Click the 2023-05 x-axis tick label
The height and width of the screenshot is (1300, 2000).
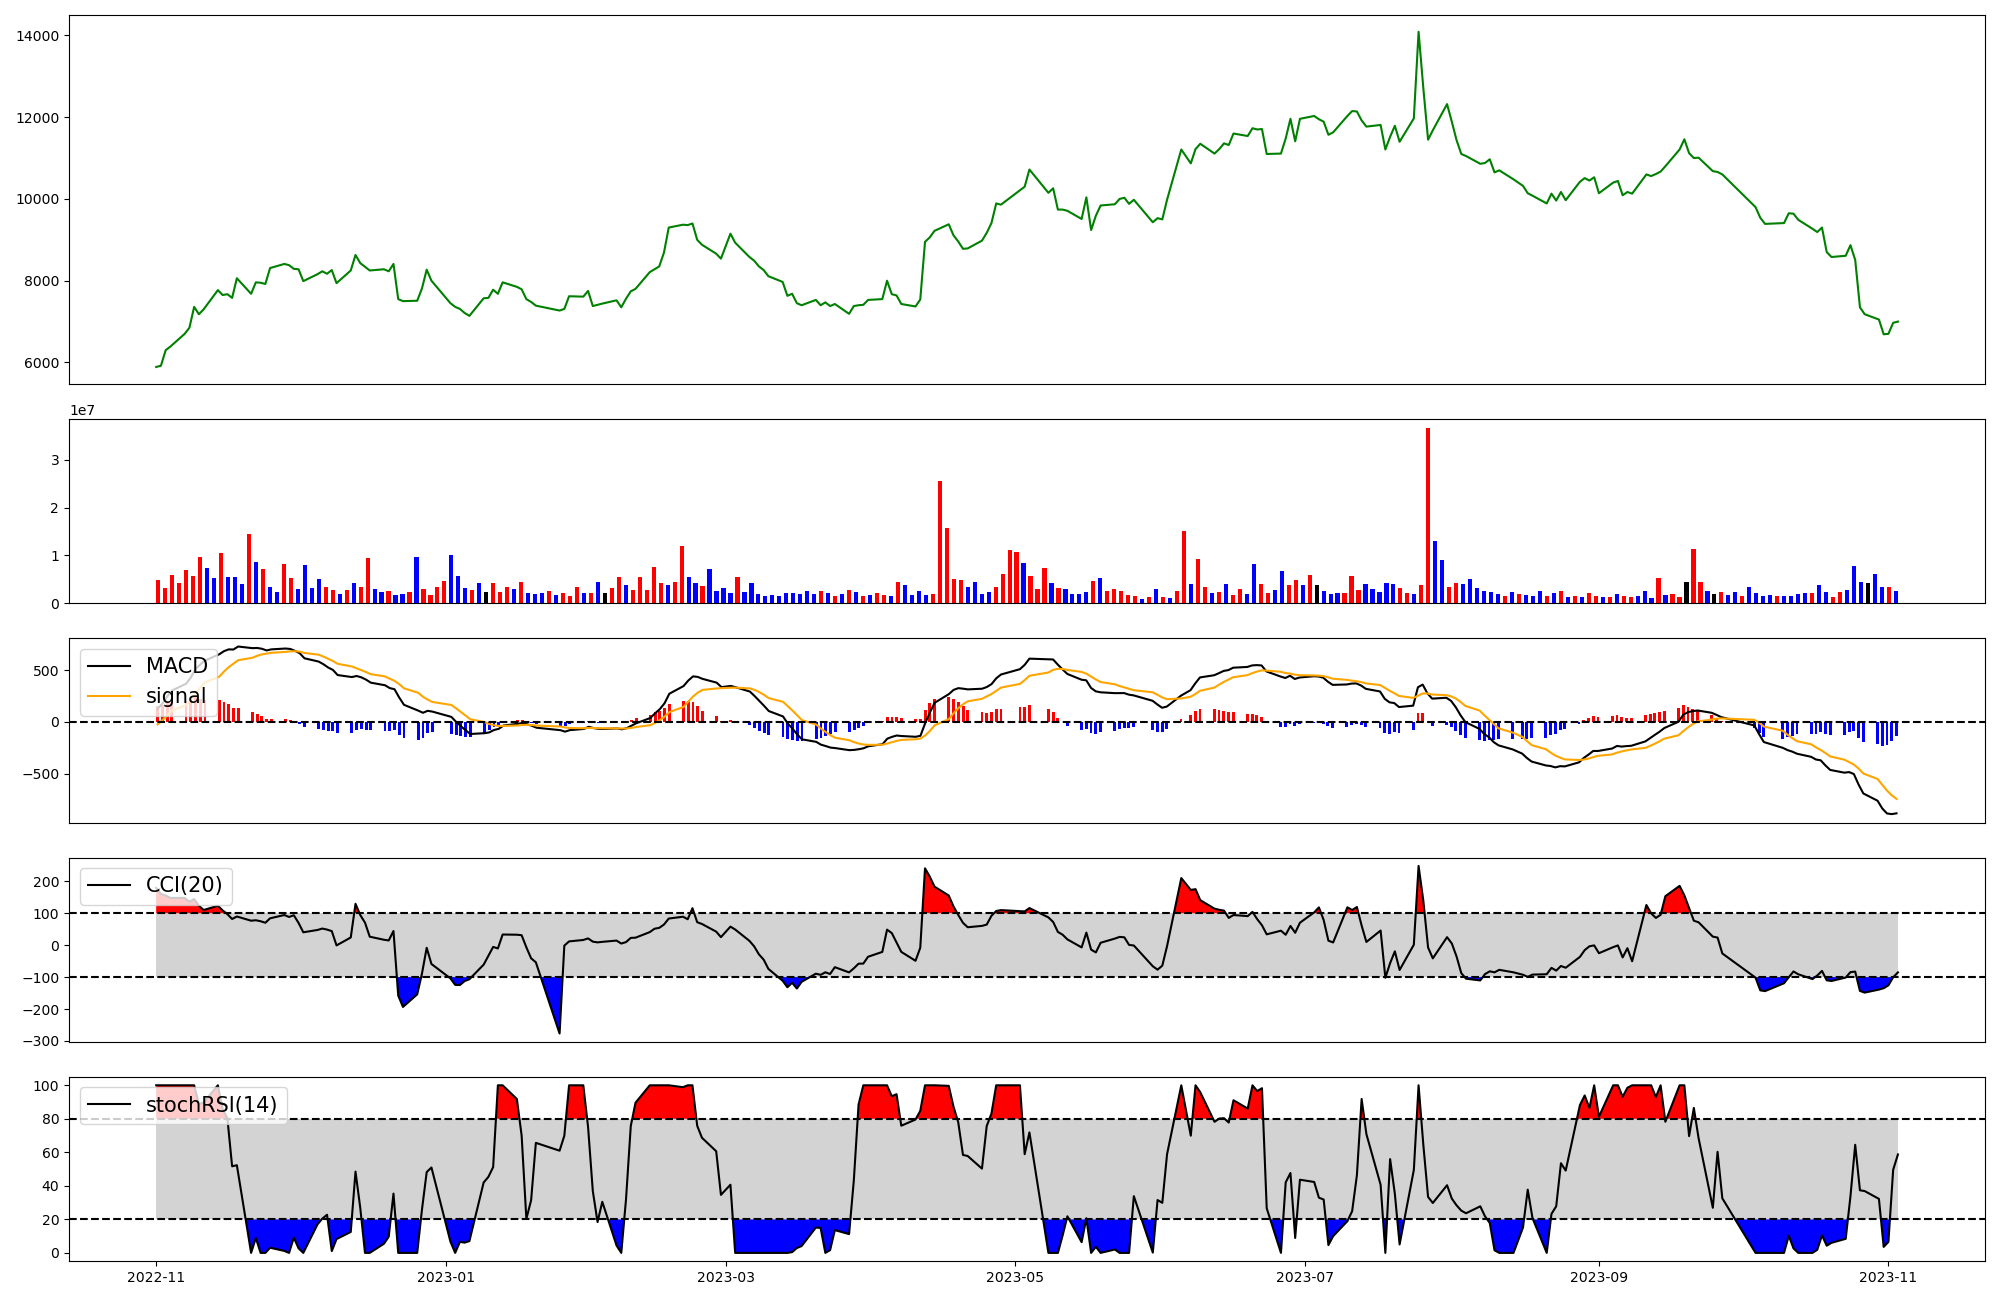[1016, 1277]
